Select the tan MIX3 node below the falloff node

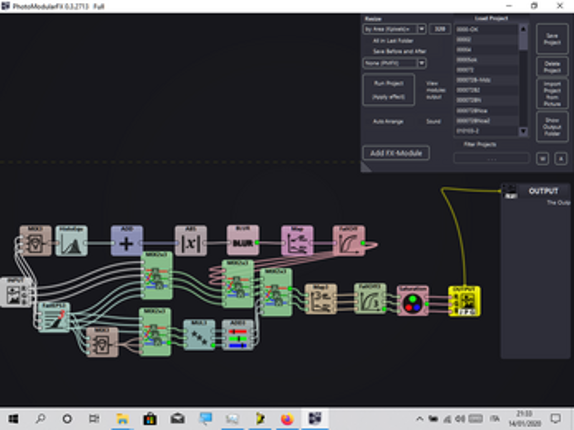pos(102,342)
